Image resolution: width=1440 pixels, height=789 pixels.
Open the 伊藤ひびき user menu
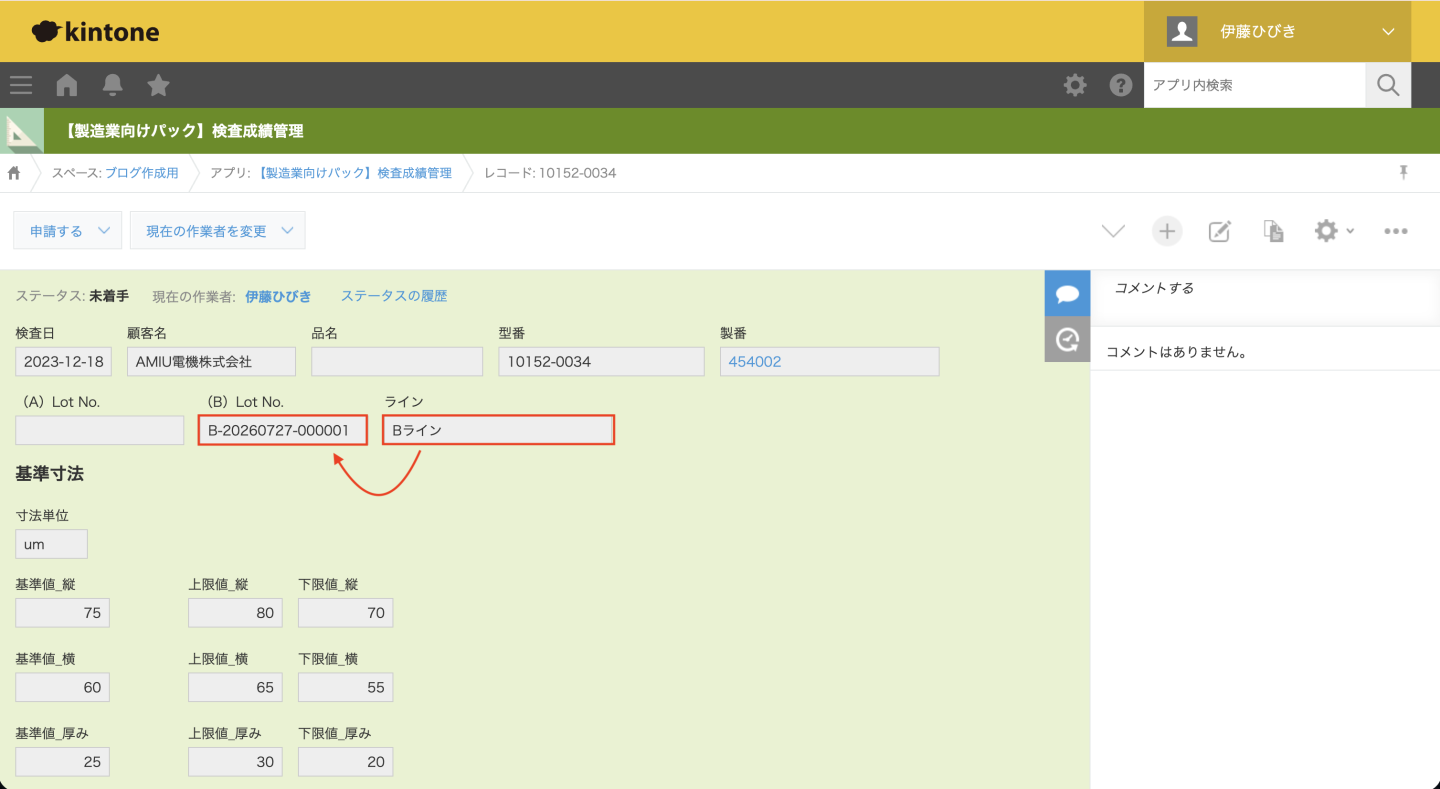pos(1277,31)
